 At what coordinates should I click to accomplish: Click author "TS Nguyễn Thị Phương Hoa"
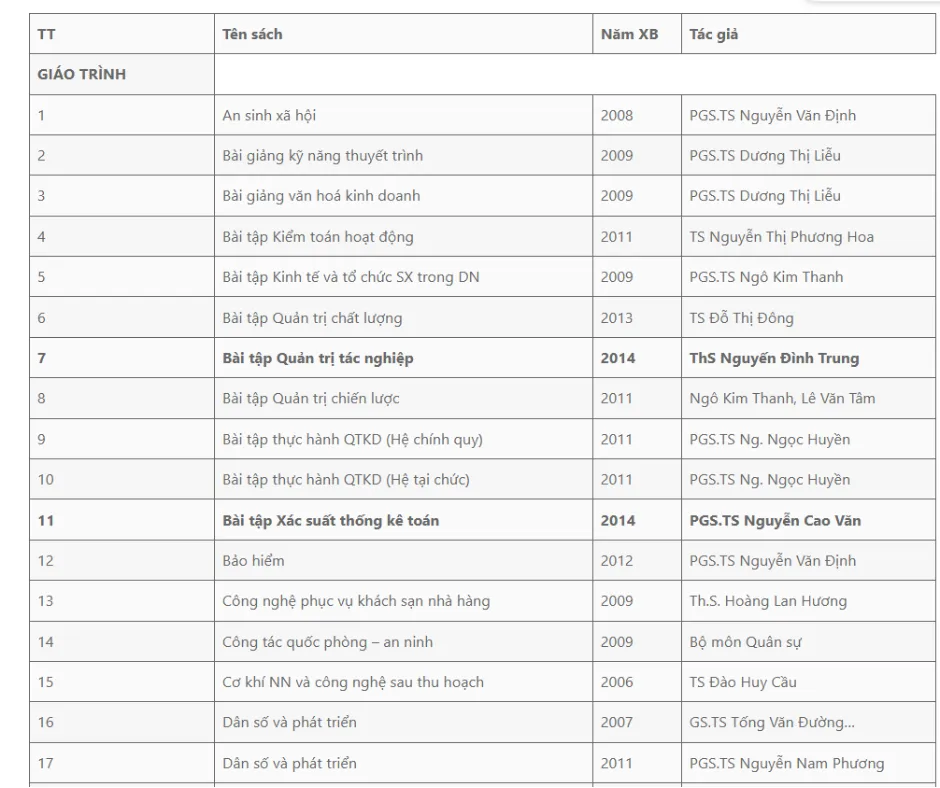click(781, 237)
